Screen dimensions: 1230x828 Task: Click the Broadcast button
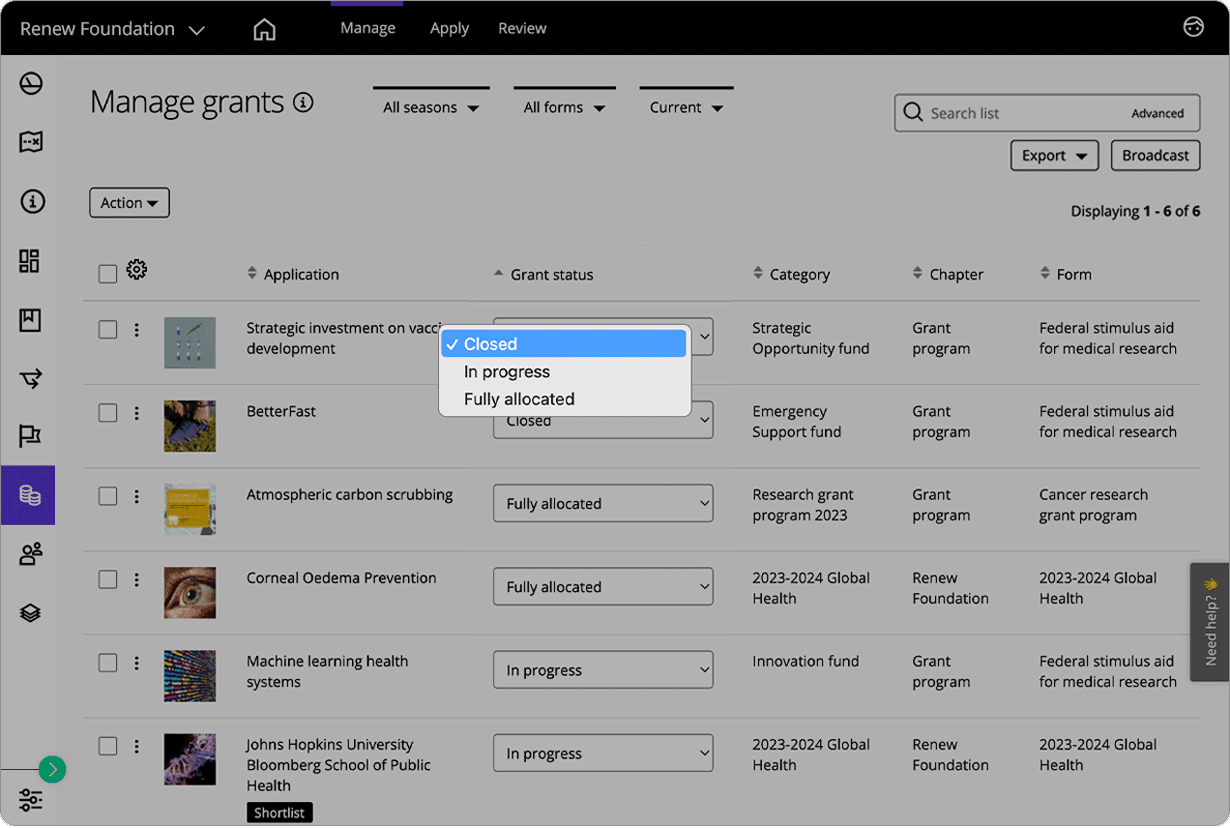pos(1155,155)
